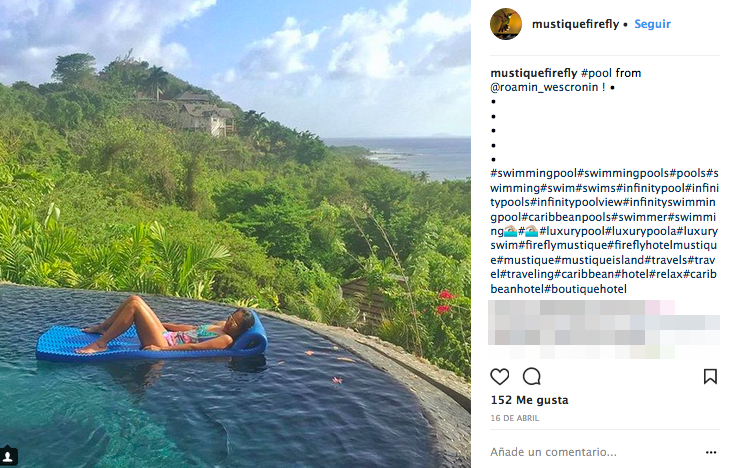Viewport: 735px width, 468px height.
Task: Like the post with the heart icon
Action: tap(500, 376)
